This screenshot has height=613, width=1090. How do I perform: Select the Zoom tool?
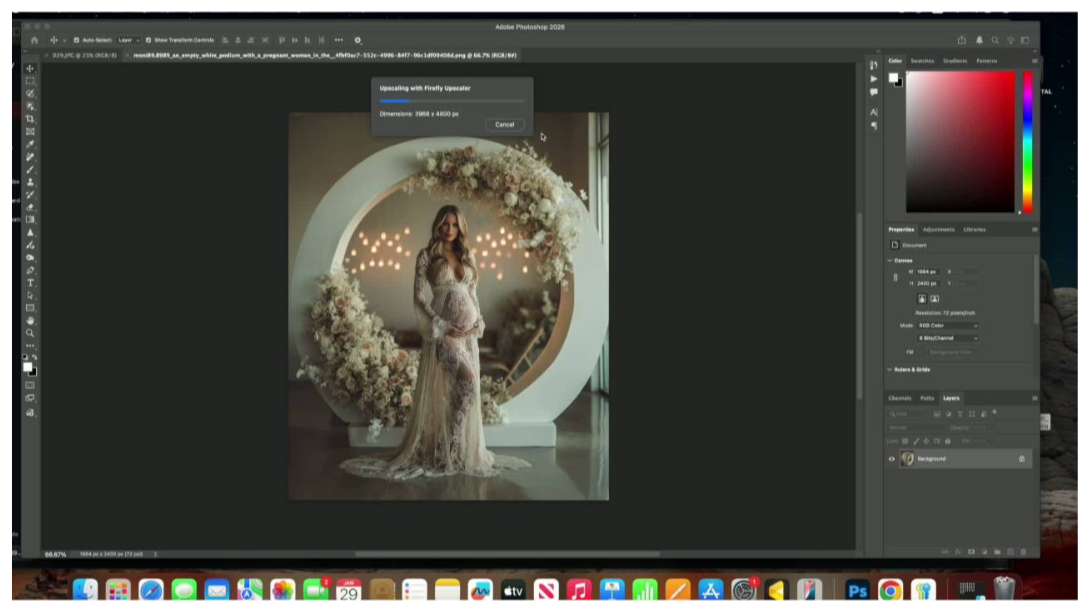point(30,333)
